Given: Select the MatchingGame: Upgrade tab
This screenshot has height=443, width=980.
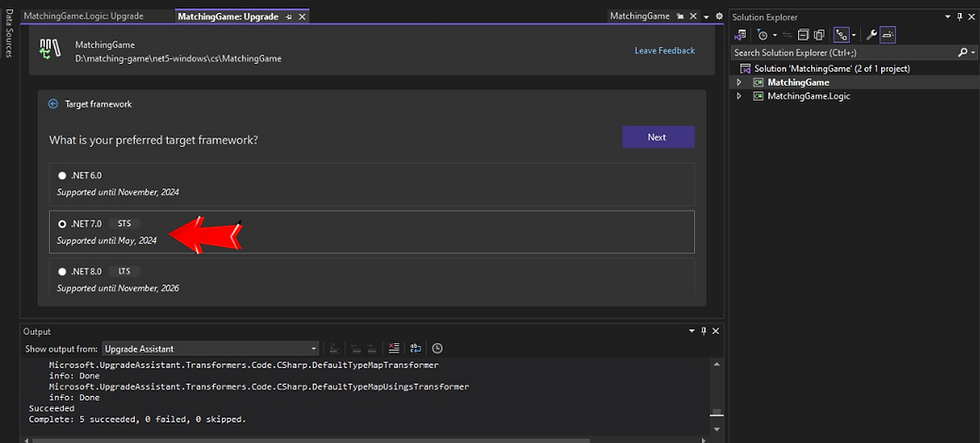Looking at the screenshot, I should pyautogui.click(x=228, y=17).
